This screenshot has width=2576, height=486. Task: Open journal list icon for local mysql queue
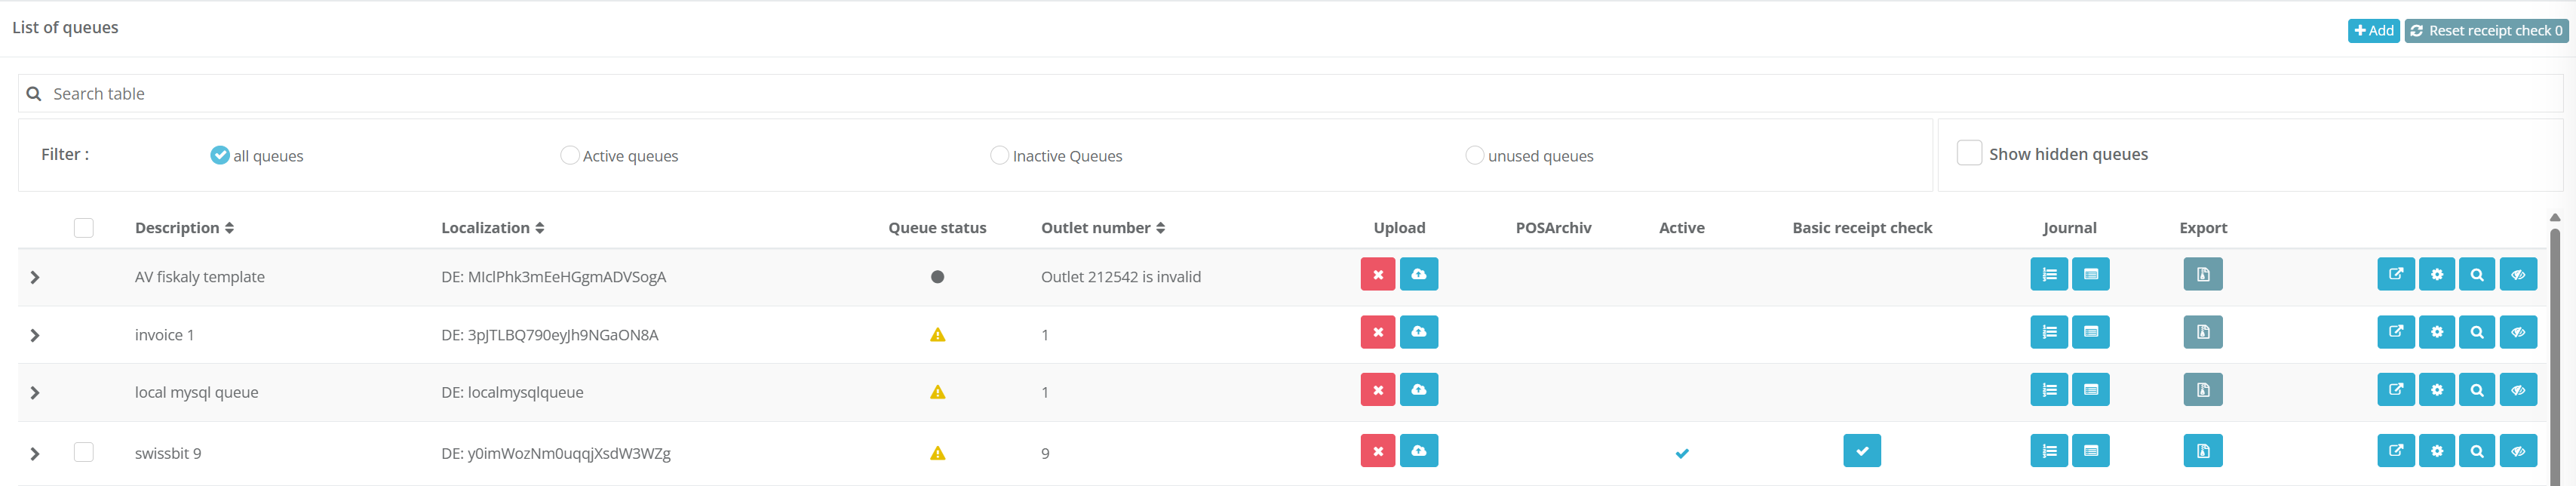tap(2048, 390)
